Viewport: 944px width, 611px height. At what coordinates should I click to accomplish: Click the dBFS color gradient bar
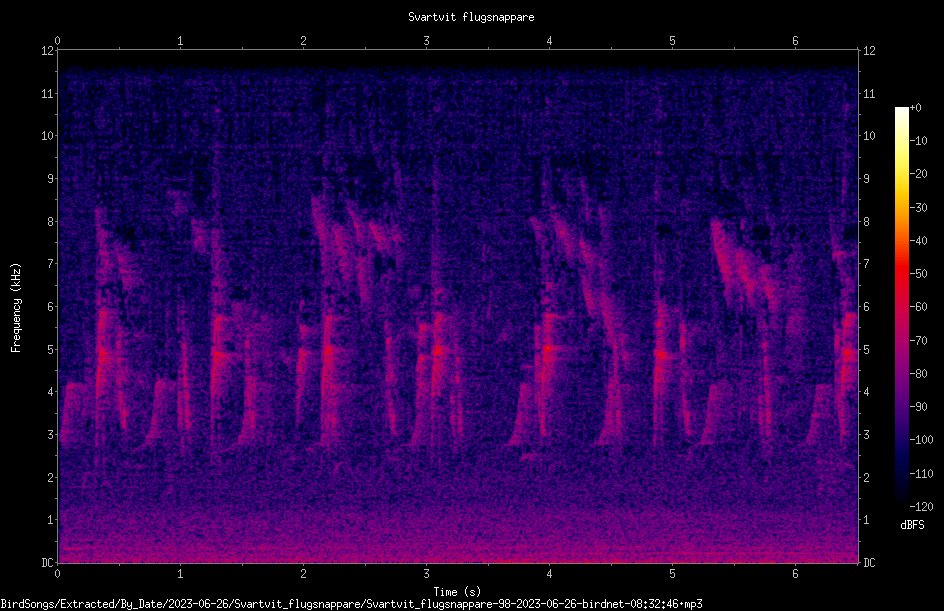(x=901, y=307)
